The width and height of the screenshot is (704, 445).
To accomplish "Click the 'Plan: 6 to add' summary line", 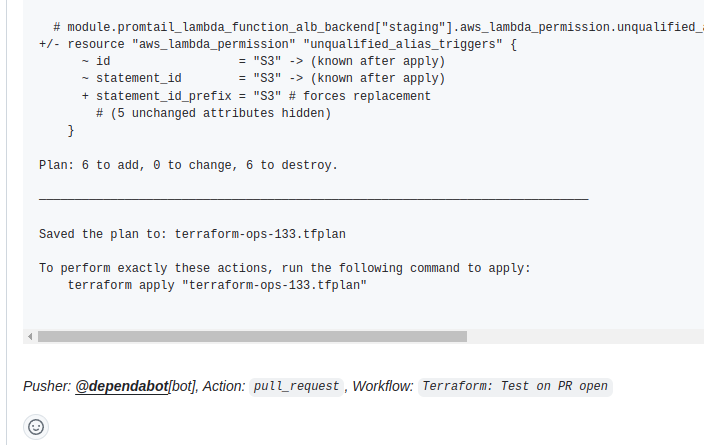I will [188, 165].
